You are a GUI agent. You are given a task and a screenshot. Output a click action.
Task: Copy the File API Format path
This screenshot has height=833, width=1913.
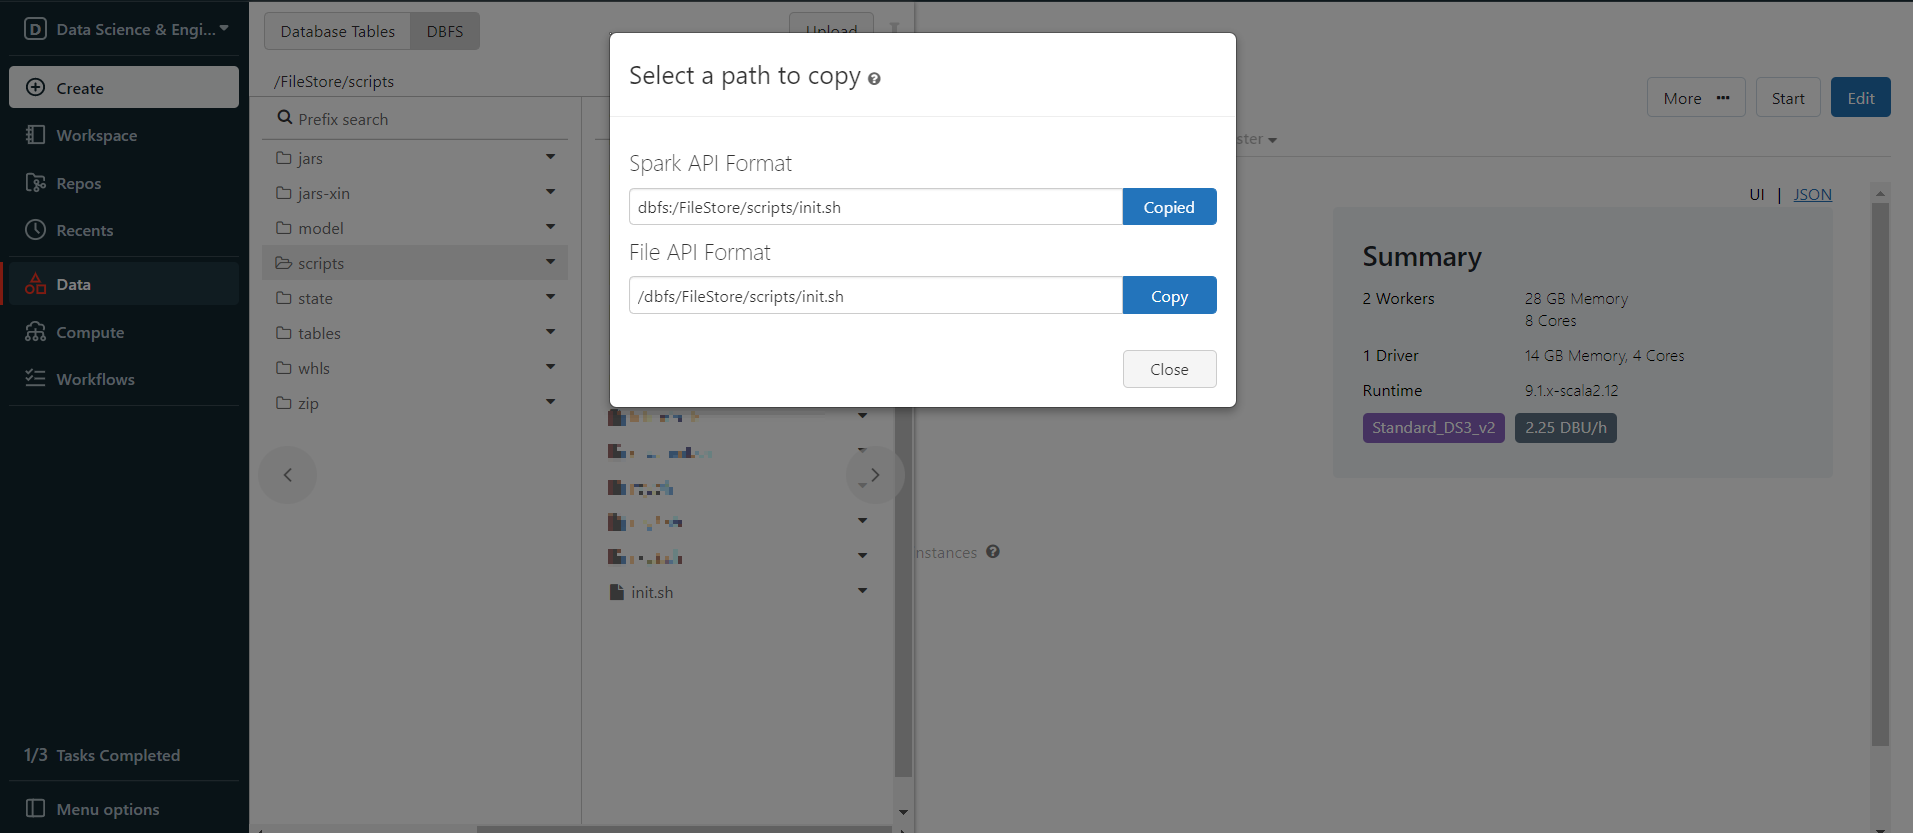coord(1168,296)
